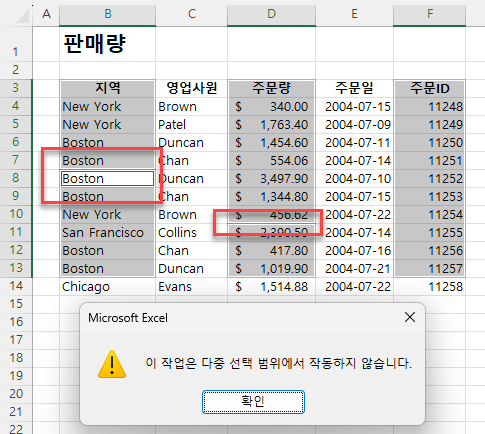Click the 영업사원 header cell
485x434 pixels.
pyautogui.click(x=191, y=88)
